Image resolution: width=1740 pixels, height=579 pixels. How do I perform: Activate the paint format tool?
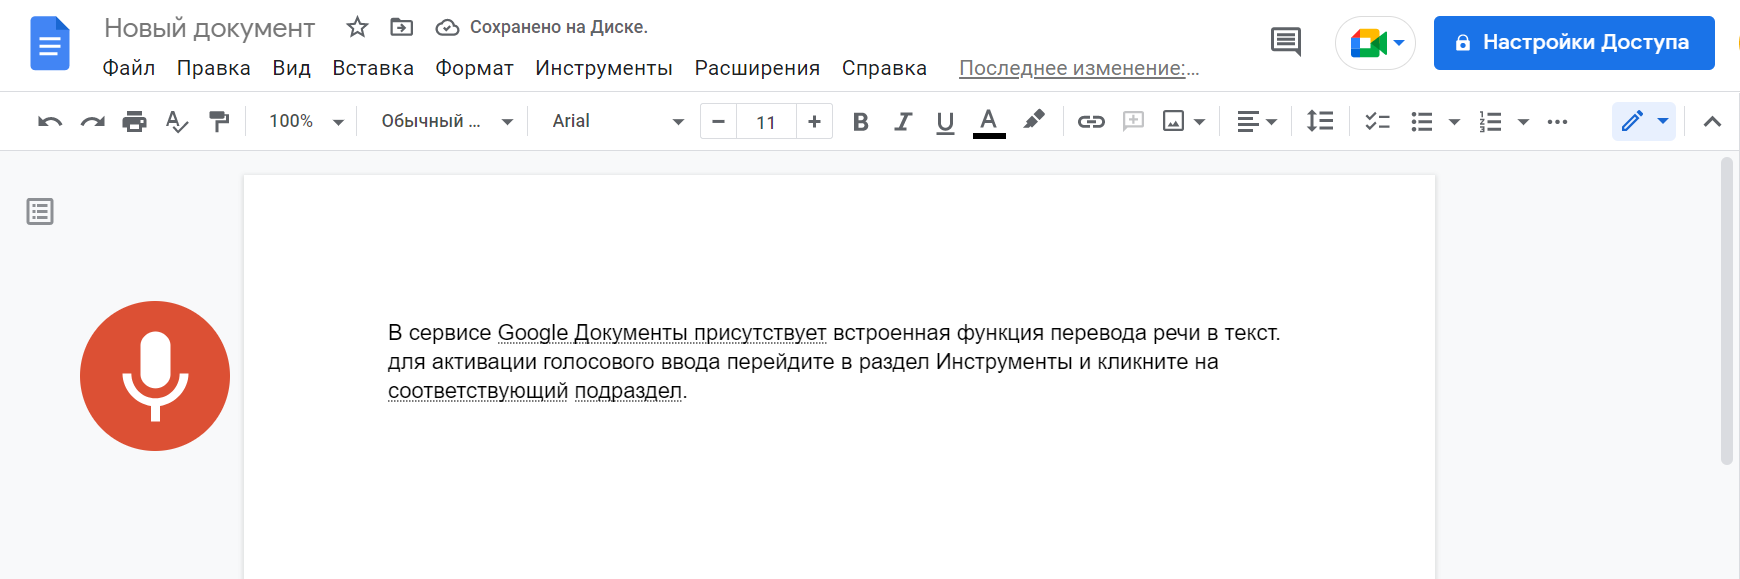(x=218, y=122)
